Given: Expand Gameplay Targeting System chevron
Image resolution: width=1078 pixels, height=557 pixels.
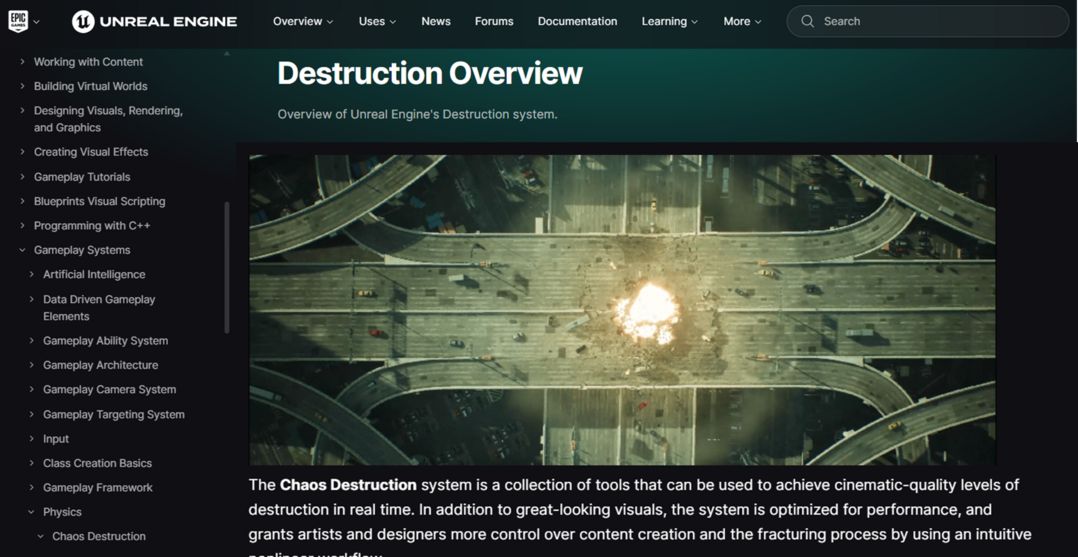Looking at the screenshot, I should pos(32,415).
